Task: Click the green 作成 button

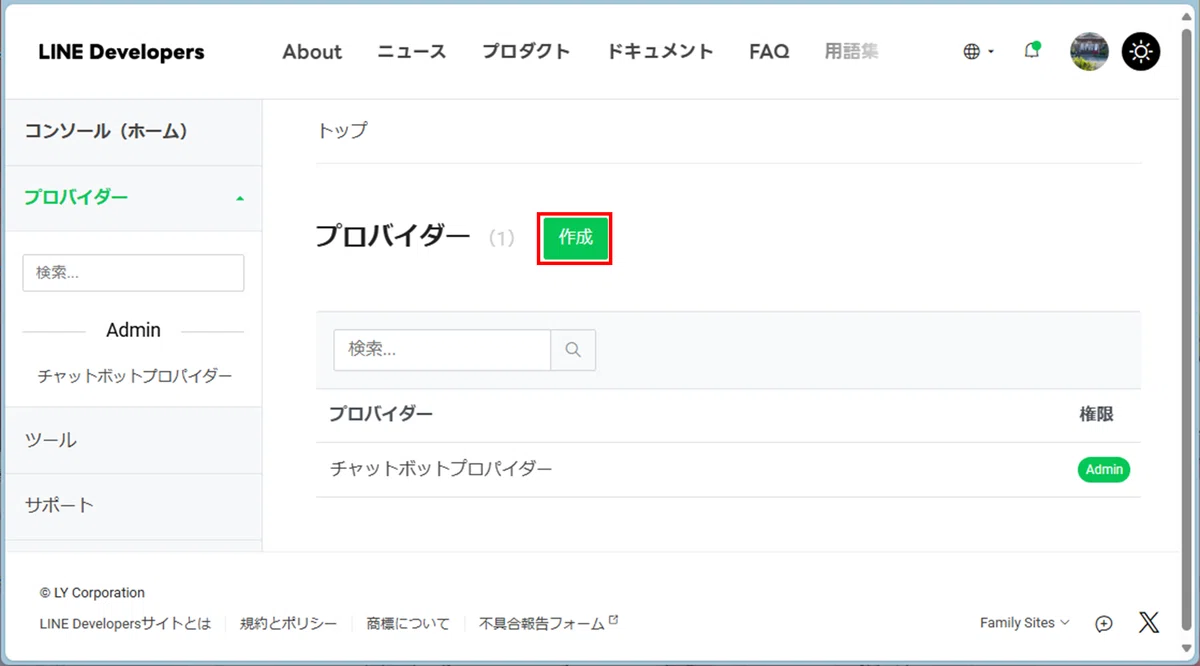Action: [x=575, y=238]
